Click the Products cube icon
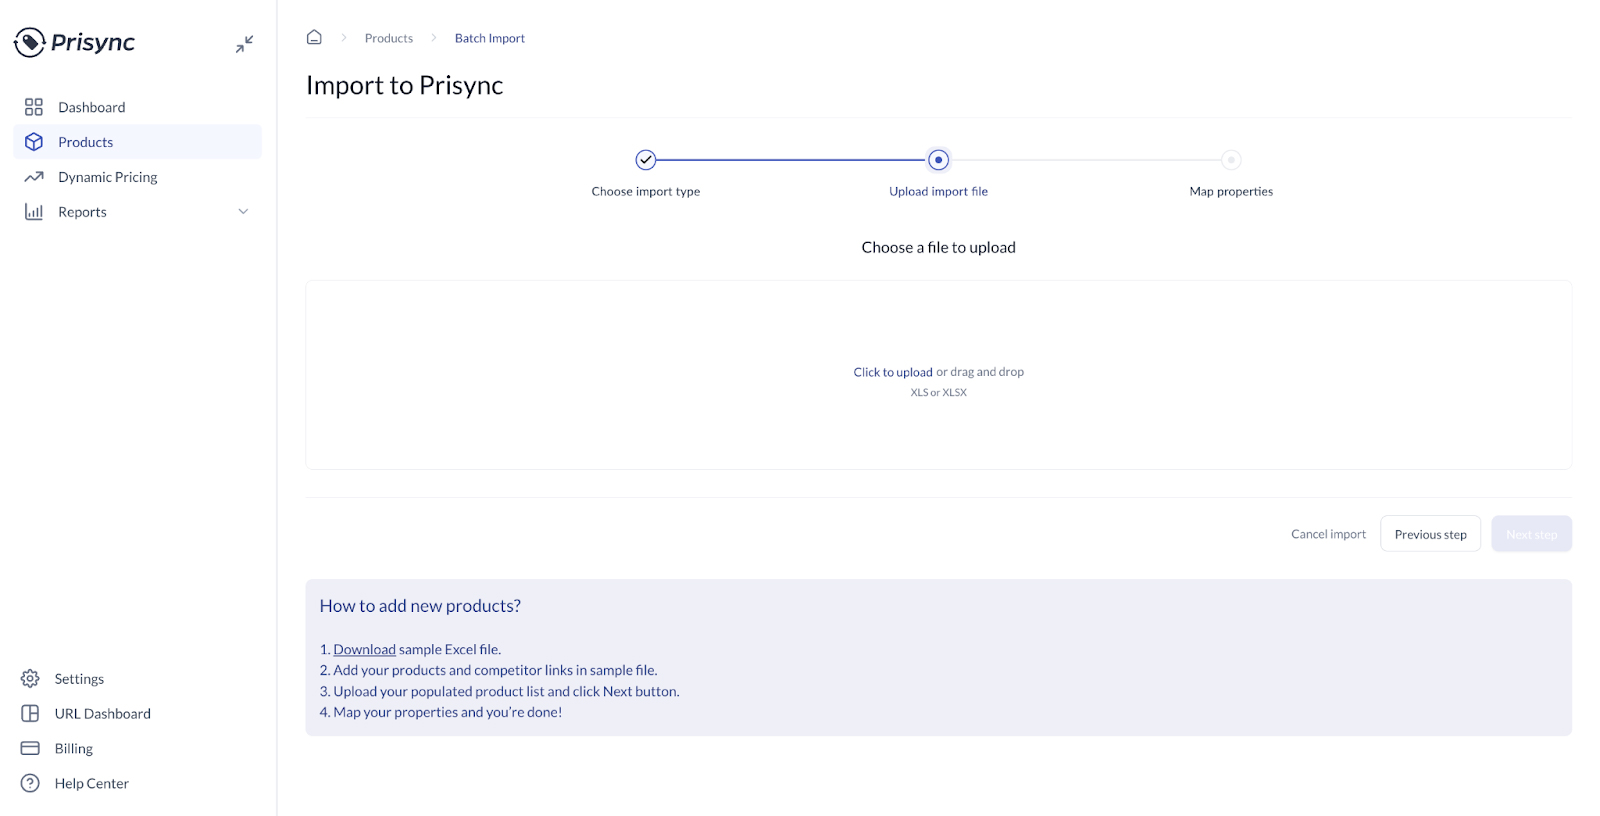Image resolution: width=1600 pixels, height=816 pixels. [34, 142]
